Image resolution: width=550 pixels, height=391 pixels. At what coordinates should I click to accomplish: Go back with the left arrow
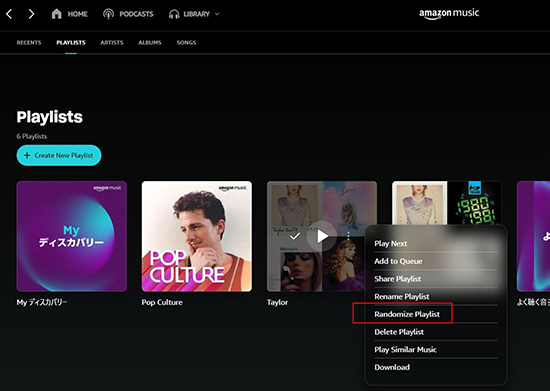pyautogui.click(x=9, y=14)
